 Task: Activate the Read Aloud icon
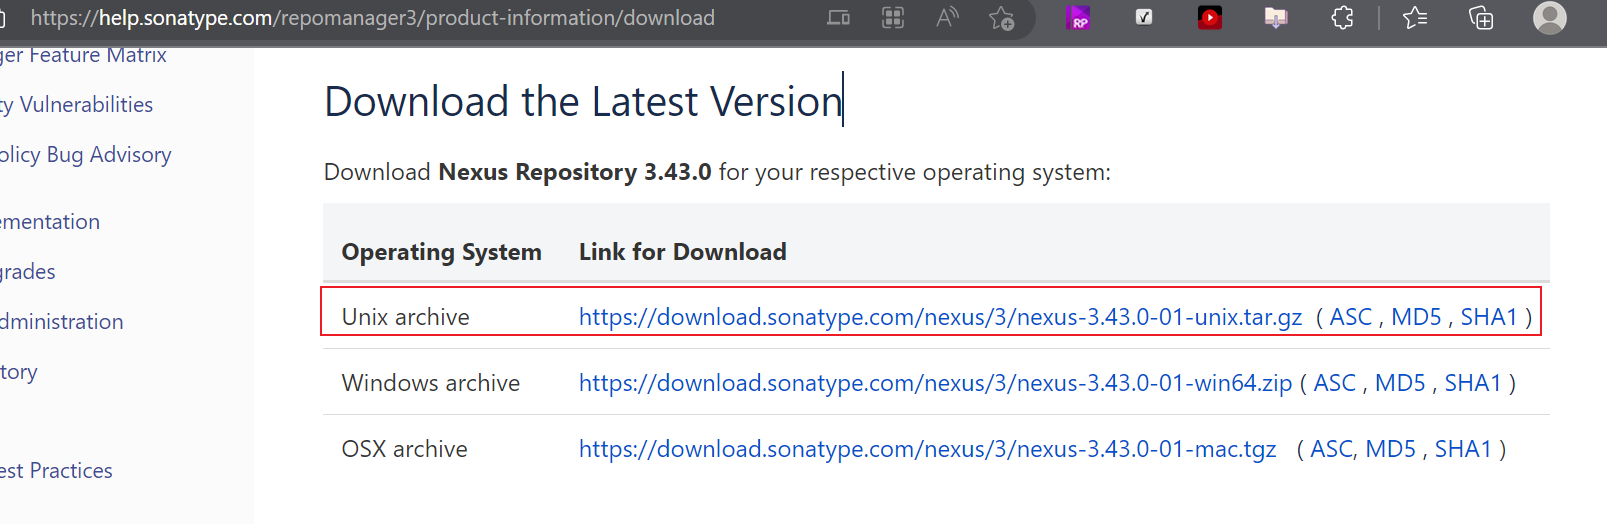pyautogui.click(x=947, y=17)
